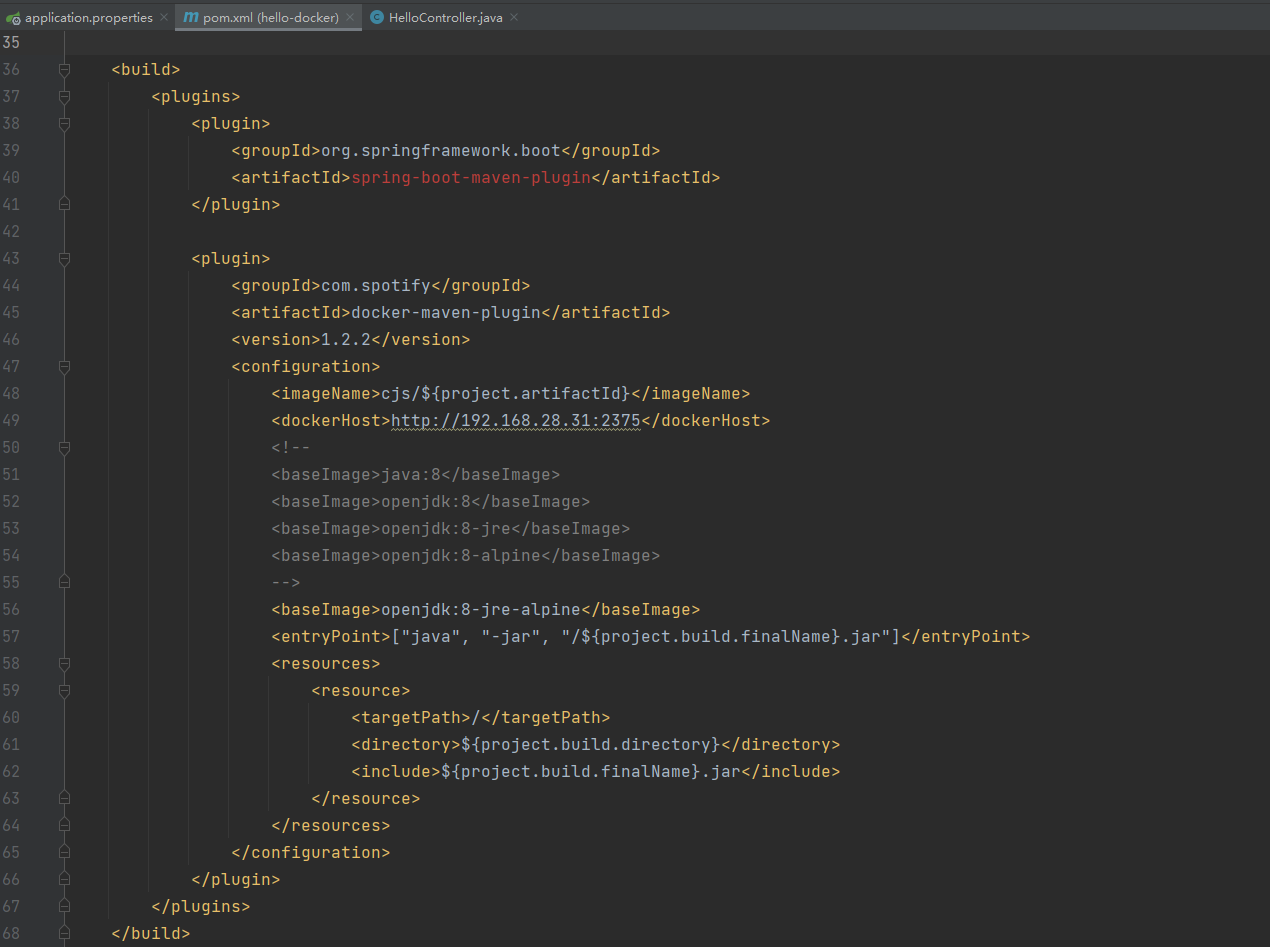Click the </build> fold marker at line 68
Image resolution: width=1270 pixels, height=947 pixels.
point(65,934)
